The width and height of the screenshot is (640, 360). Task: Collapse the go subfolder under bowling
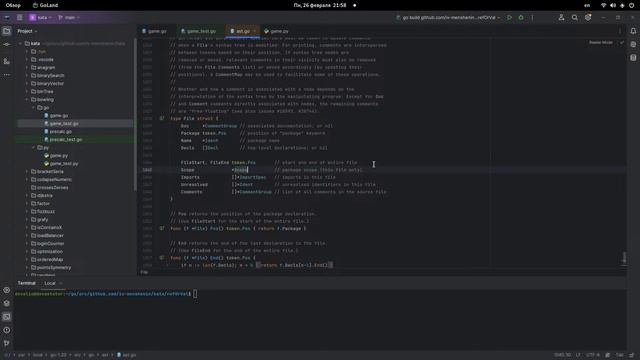(x=33, y=107)
